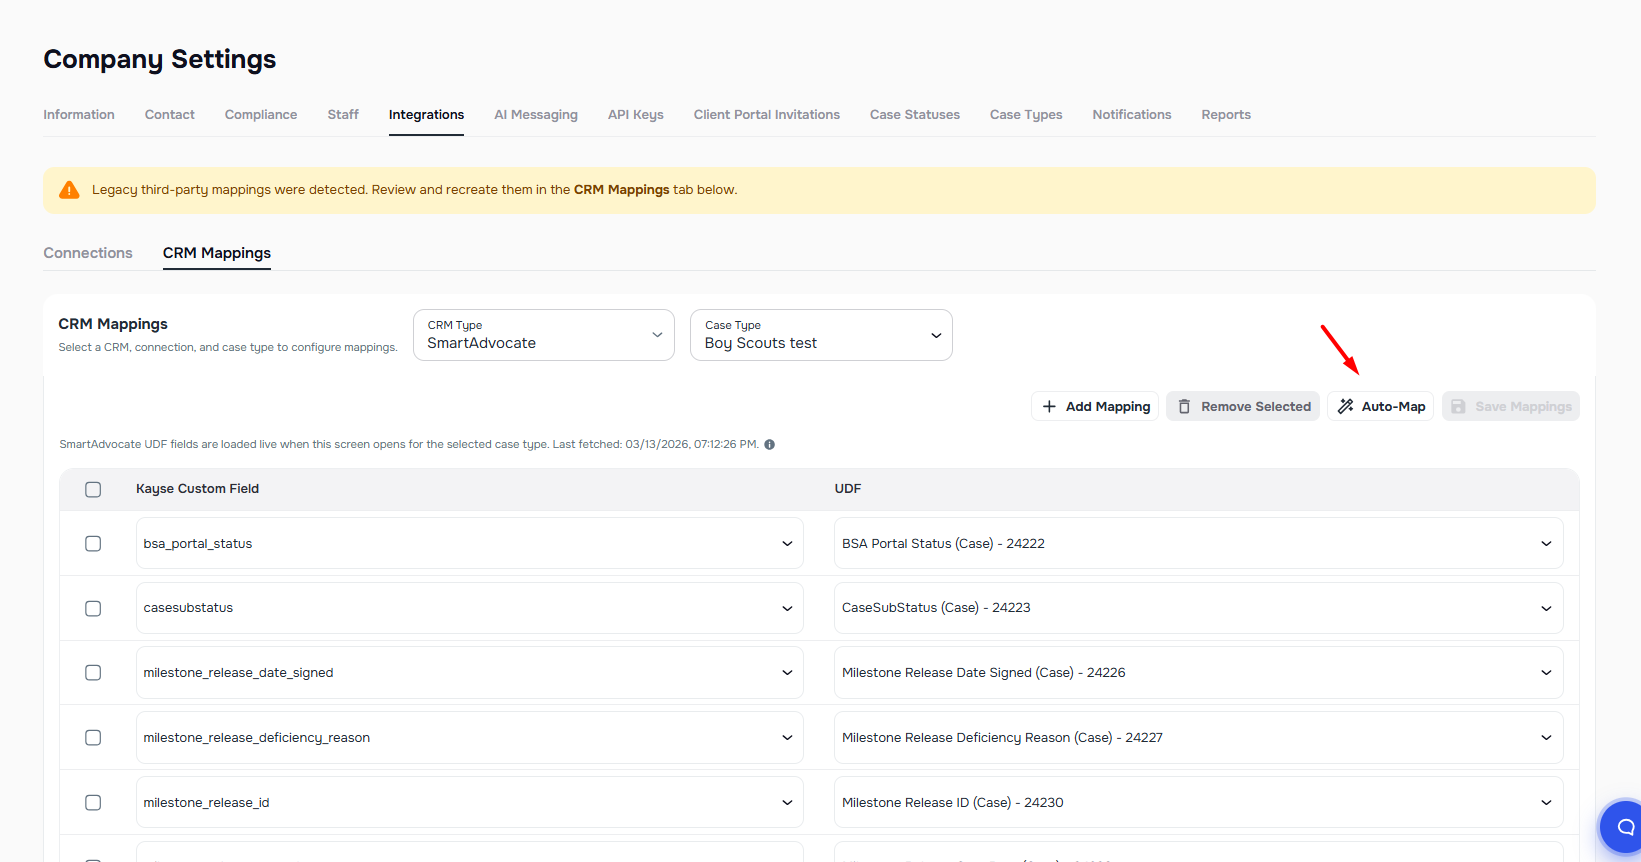This screenshot has height=862, width=1641.
Task: Tick the milestone_release_id row checkbox
Action: [93, 802]
